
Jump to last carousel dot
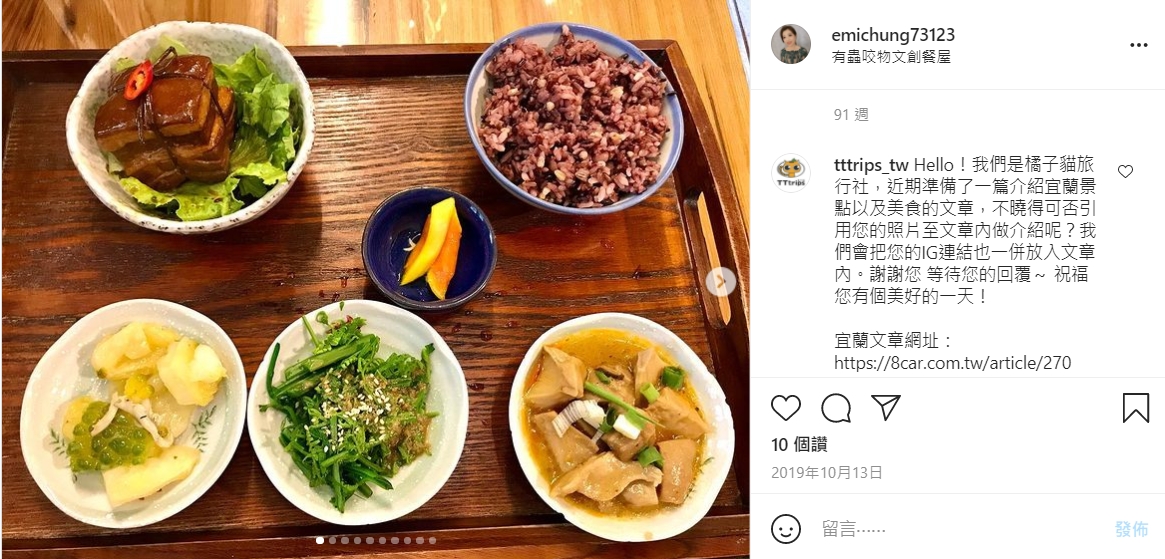(x=432, y=540)
